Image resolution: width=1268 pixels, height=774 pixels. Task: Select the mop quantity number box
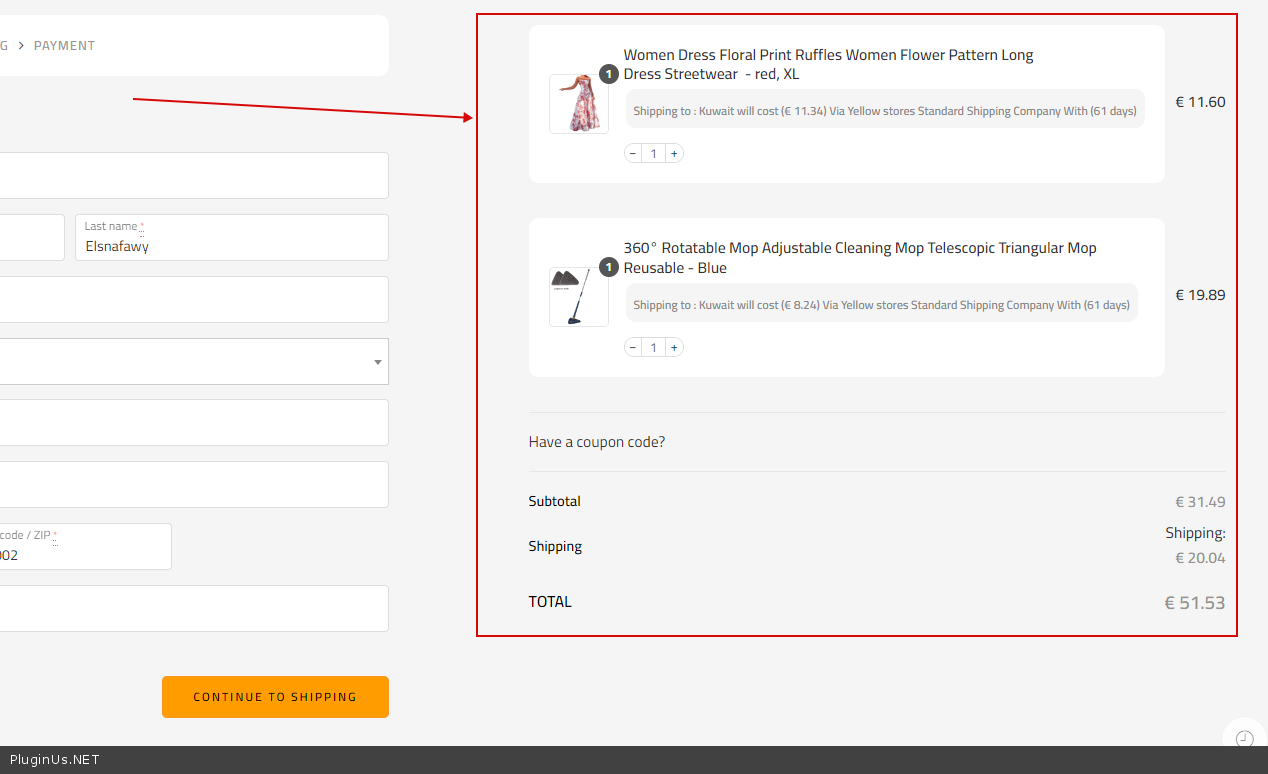pos(654,348)
